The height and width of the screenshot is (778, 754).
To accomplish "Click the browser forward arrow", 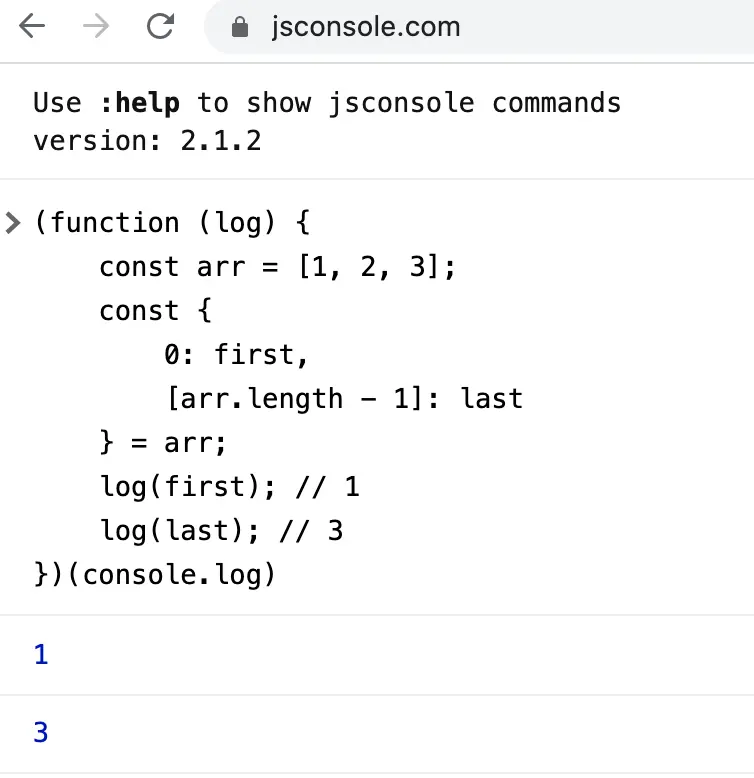I will 96,26.
